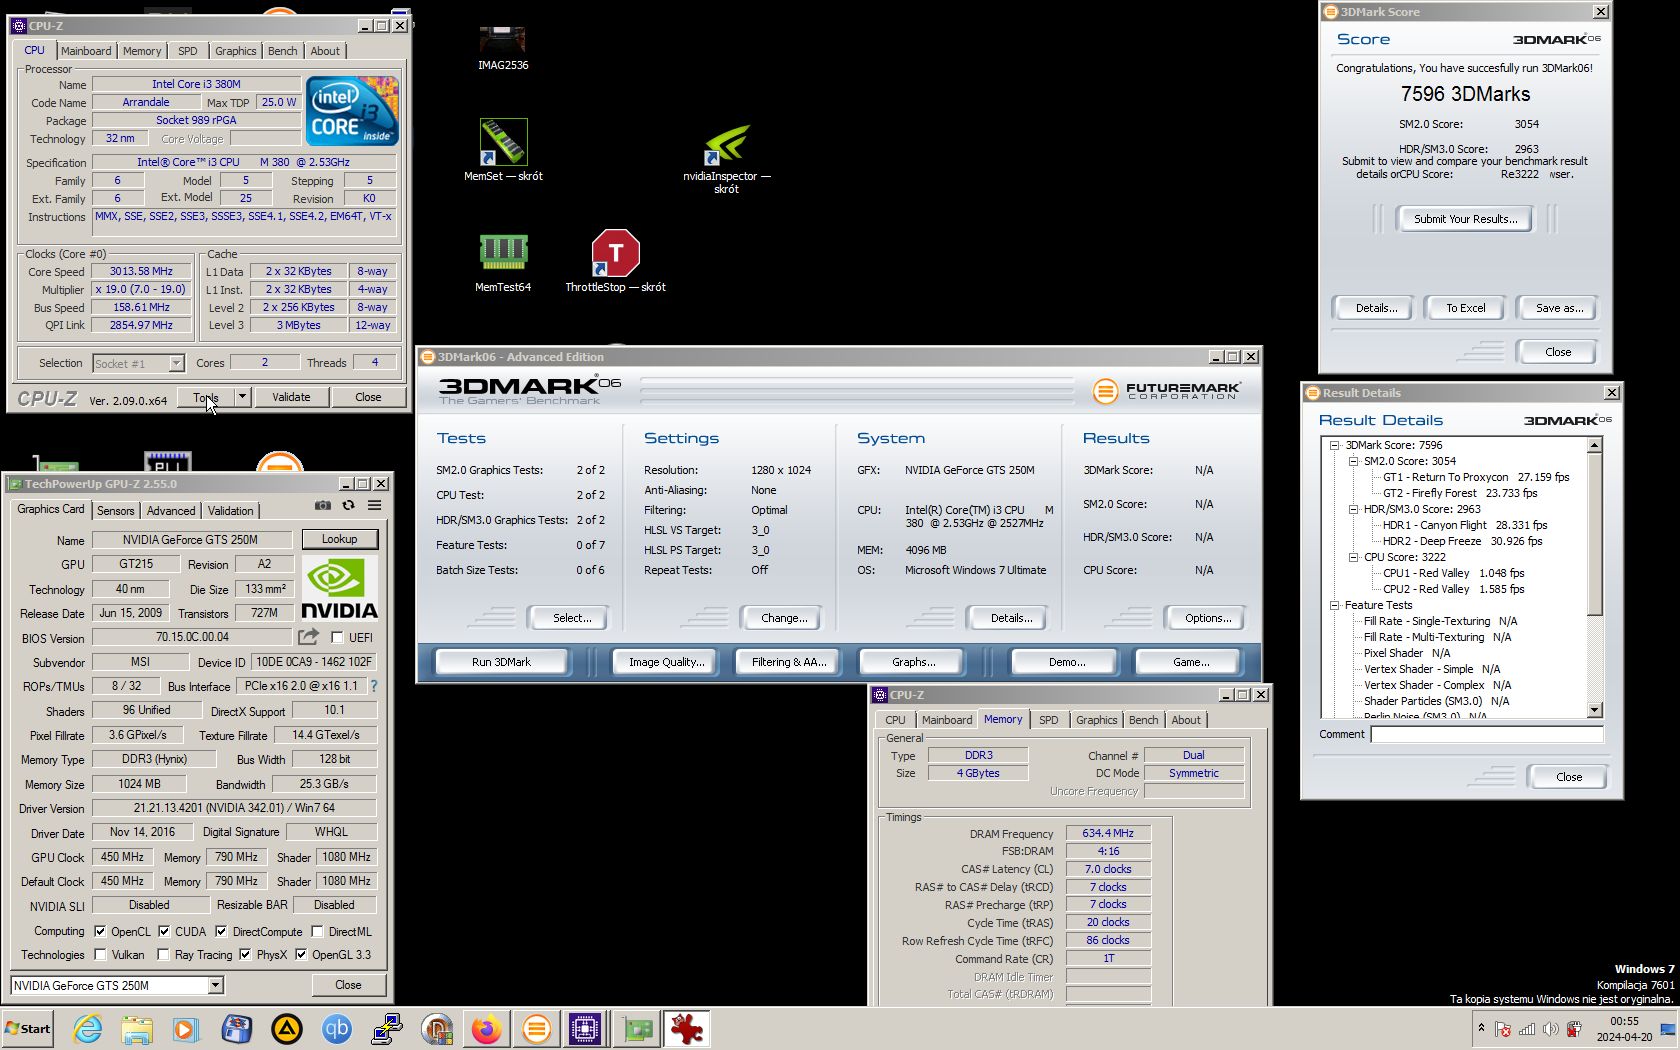Open the GPU-Z hamburger menu icon
This screenshot has height=1050, width=1680.
pos(374,506)
